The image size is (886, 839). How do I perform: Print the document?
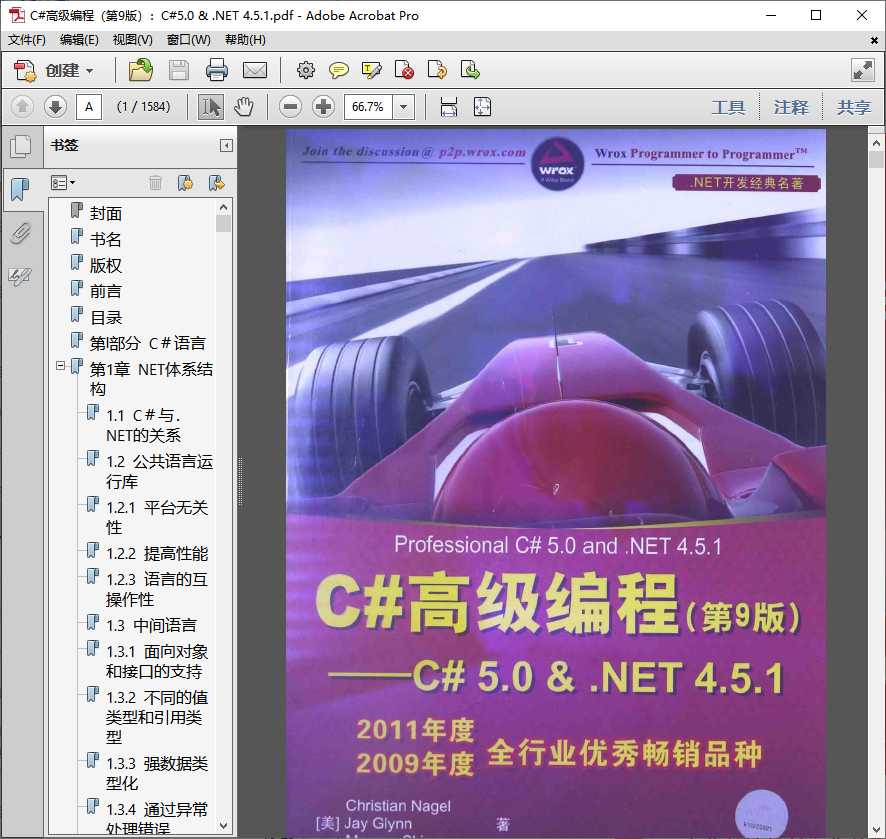coord(217,70)
